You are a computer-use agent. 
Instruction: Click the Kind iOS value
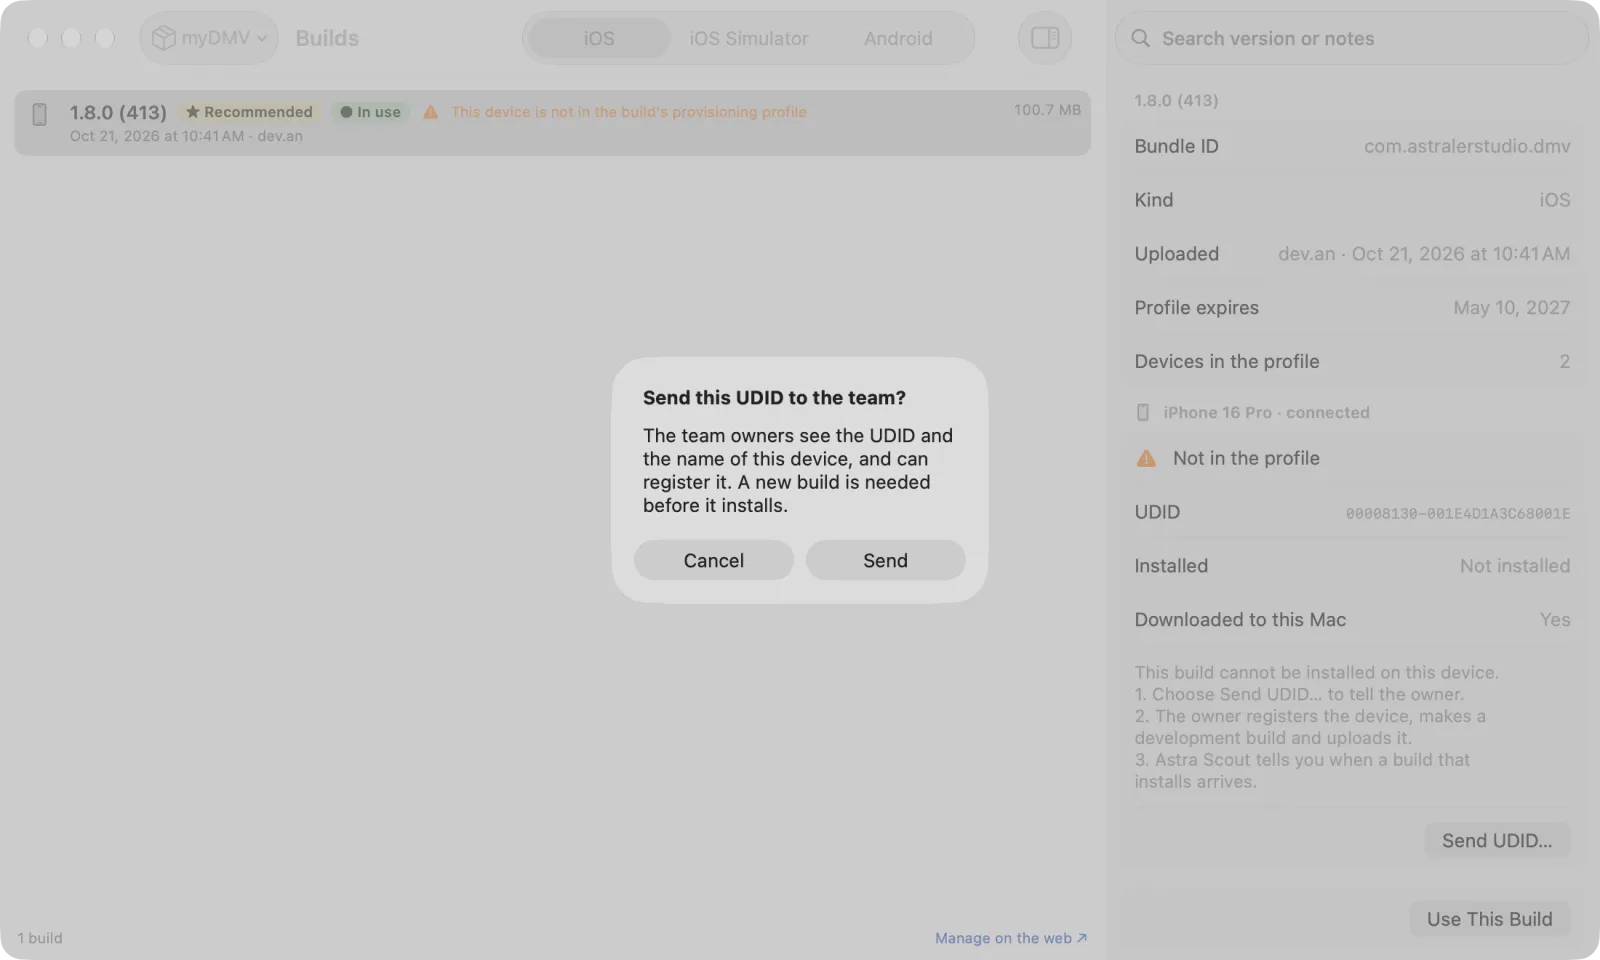[x=1554, y=200]
